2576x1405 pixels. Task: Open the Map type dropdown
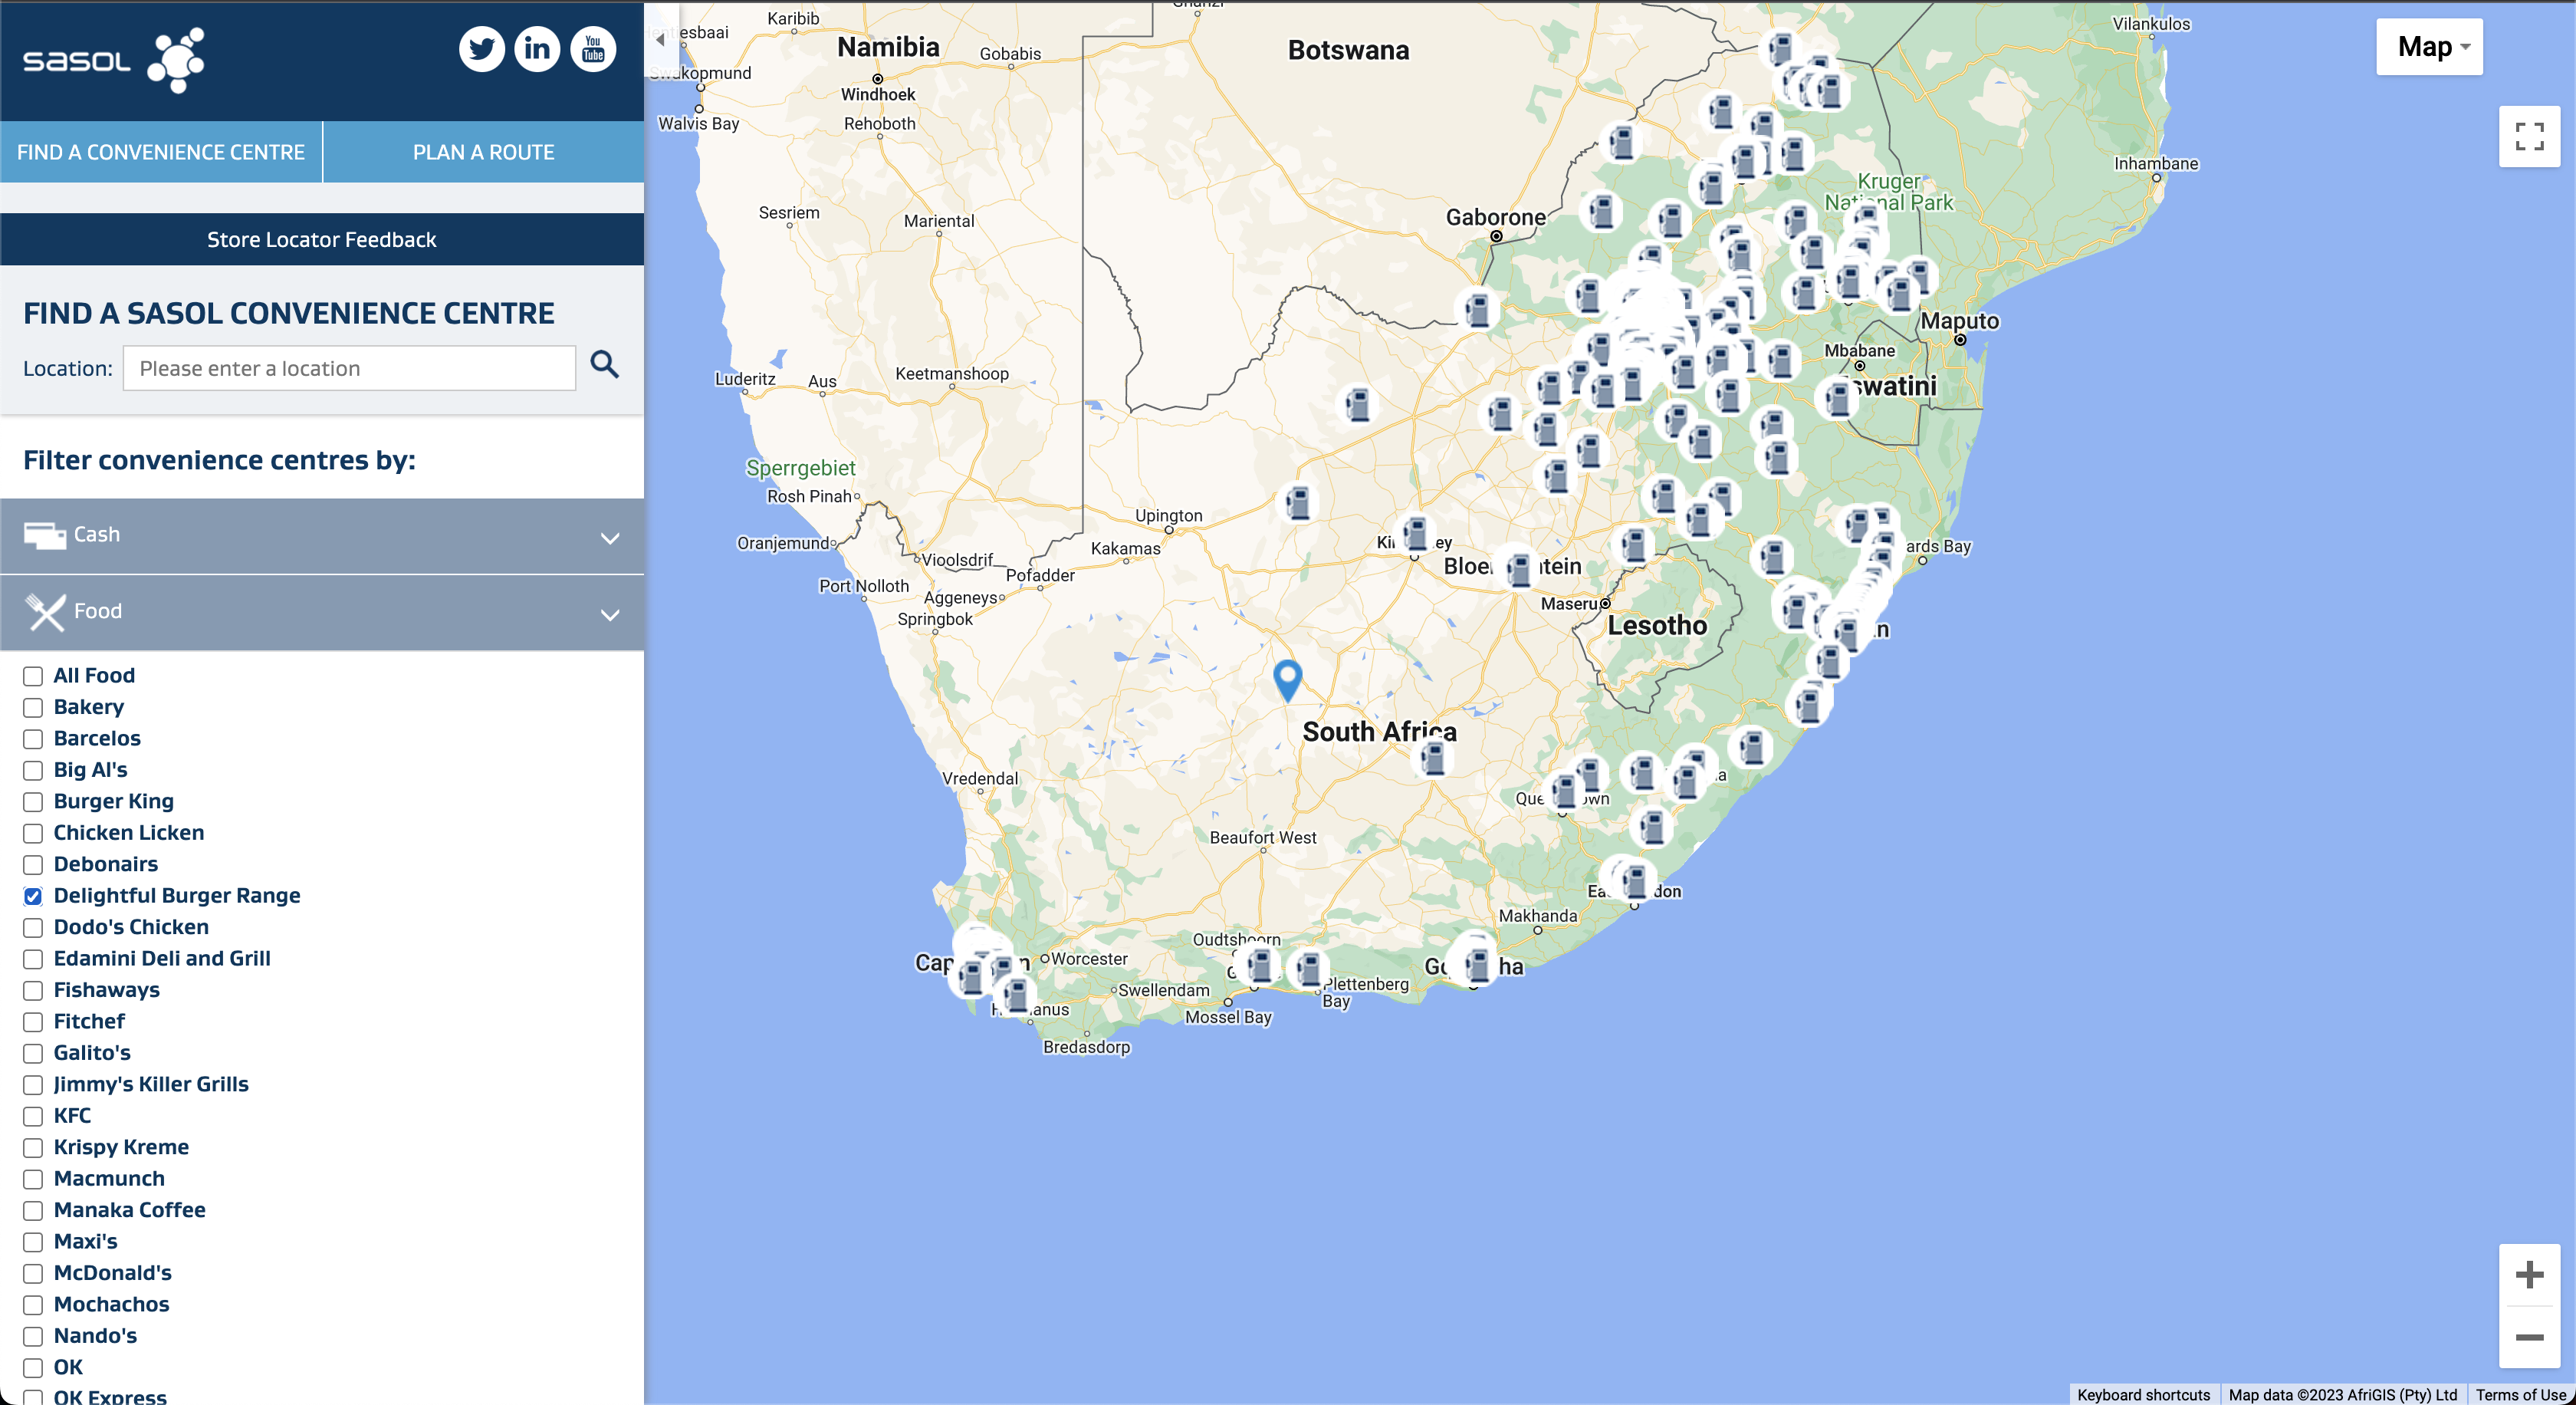[2430, 47]
